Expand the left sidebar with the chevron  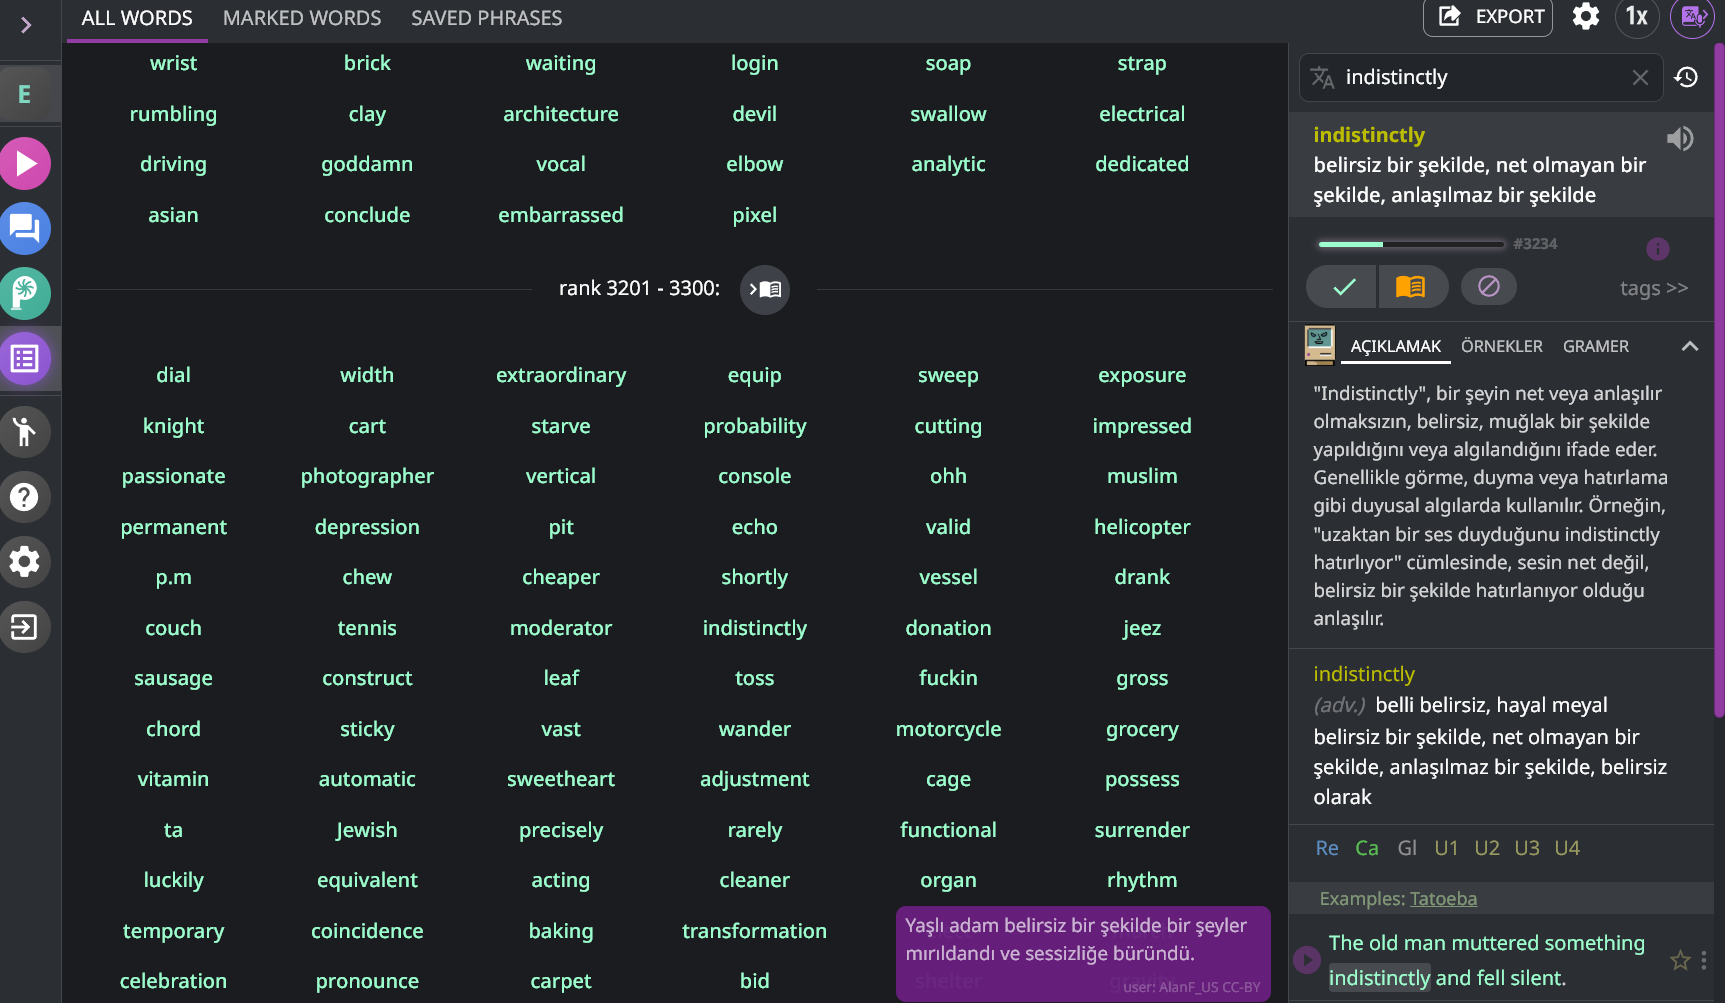27,25
